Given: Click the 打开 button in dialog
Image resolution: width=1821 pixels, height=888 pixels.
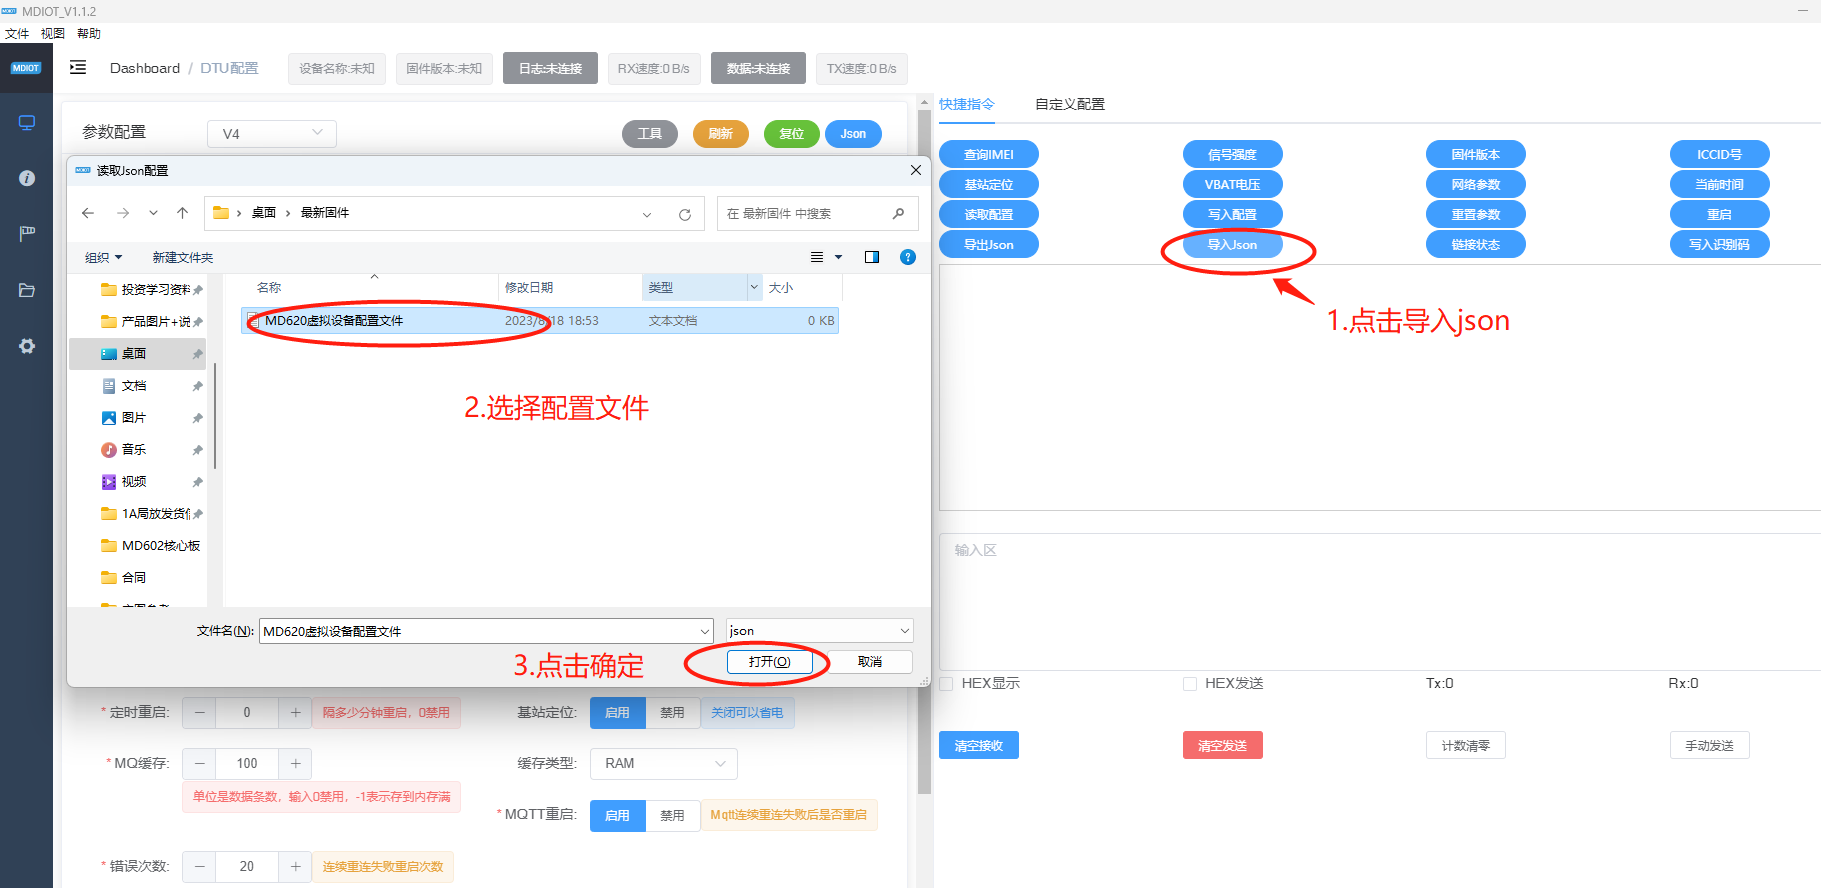Looking at the screenshot, I should (x=769, y=662).
